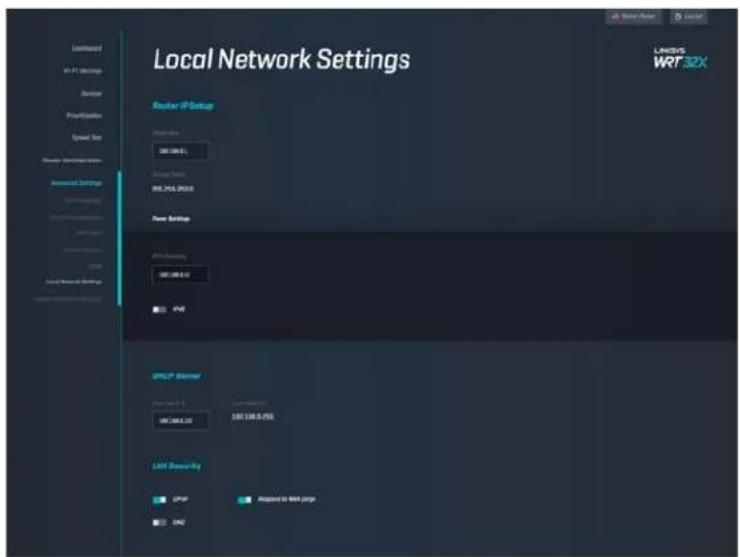Toggle the DMZ switch

click(x=159, y=523)
